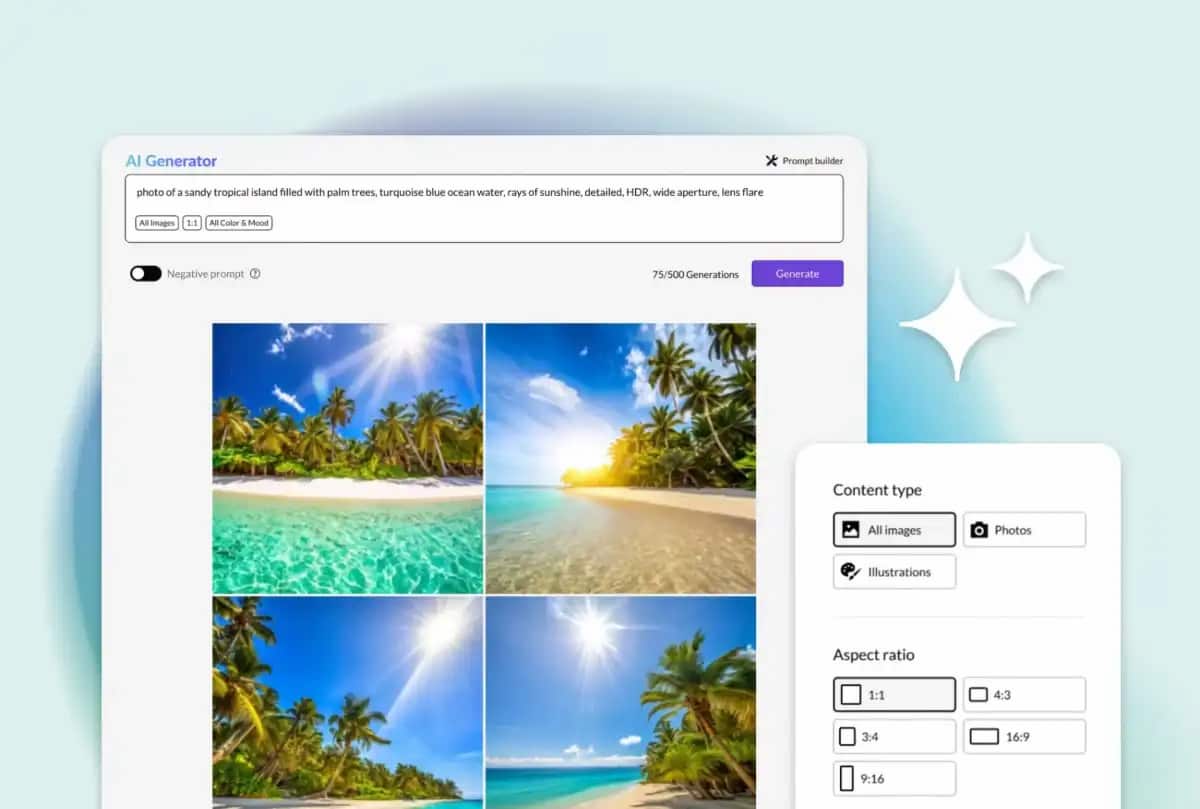Choose the 16:9 aspect ratio
1200x809 pixels.
[1024, 736]
